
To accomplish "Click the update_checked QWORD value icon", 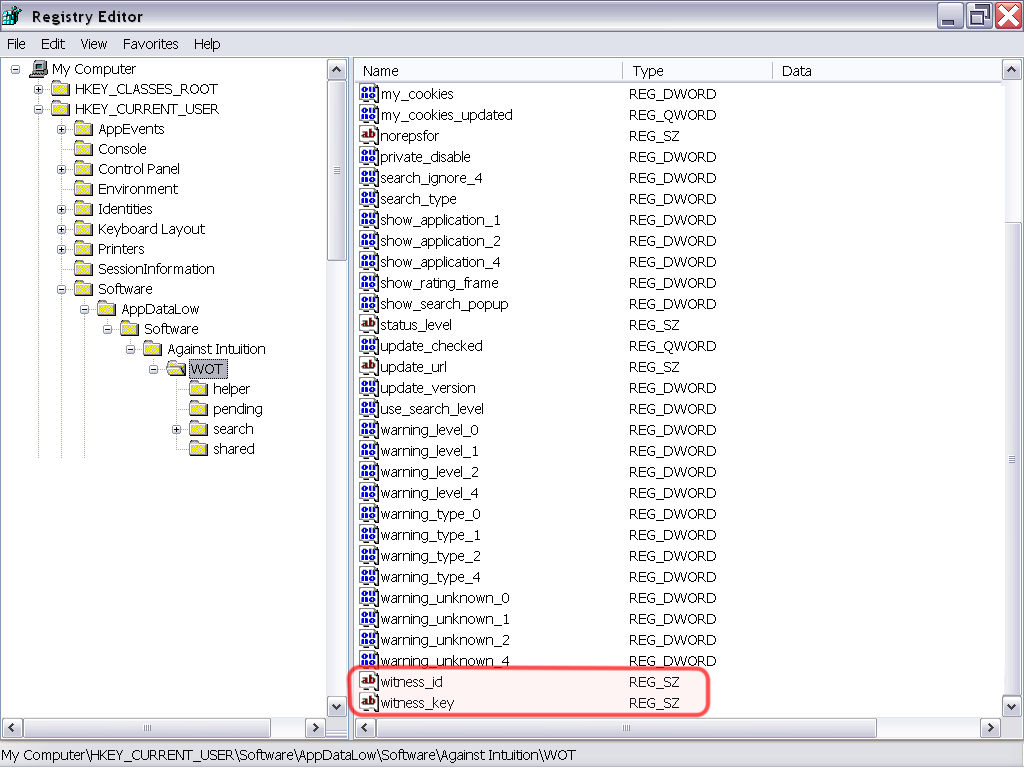I will [368, 345].
